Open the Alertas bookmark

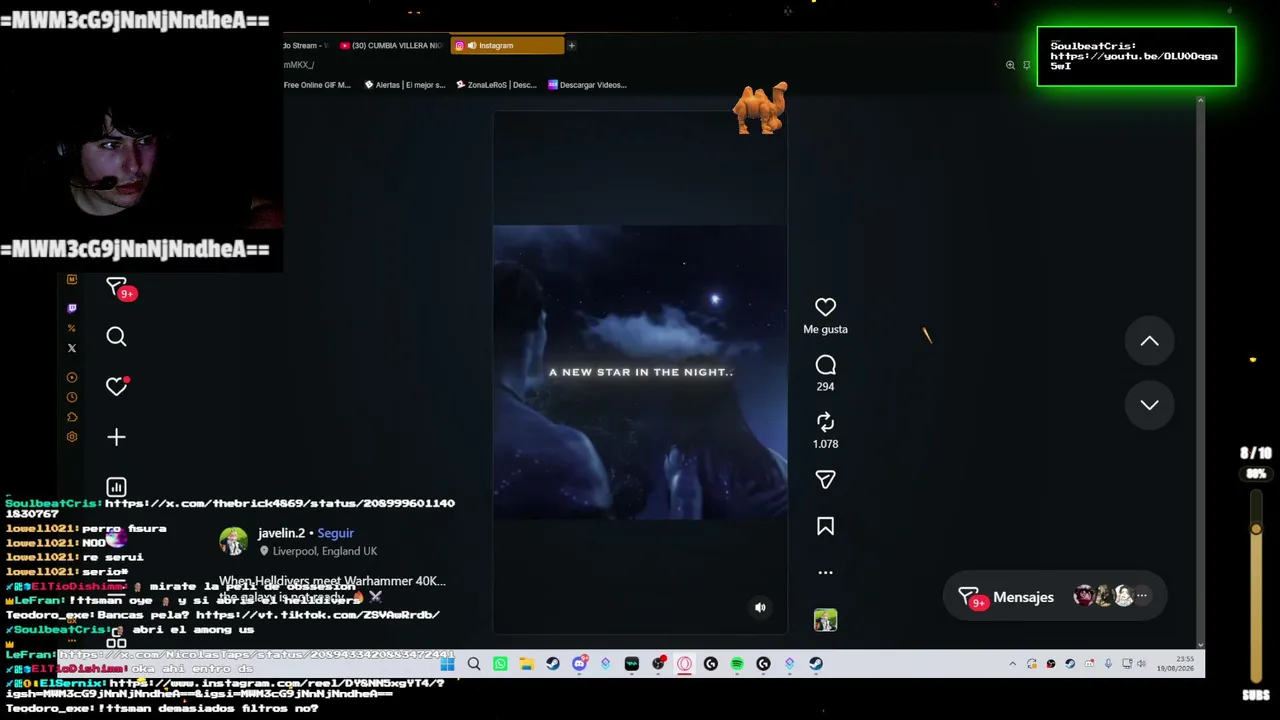[404, 85]
